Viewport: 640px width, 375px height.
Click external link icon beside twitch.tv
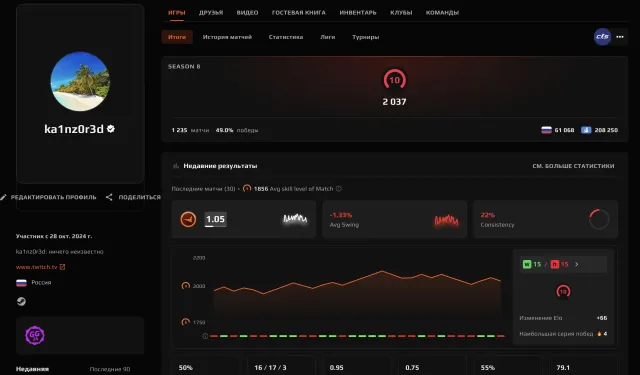click(x=62, y=267)
